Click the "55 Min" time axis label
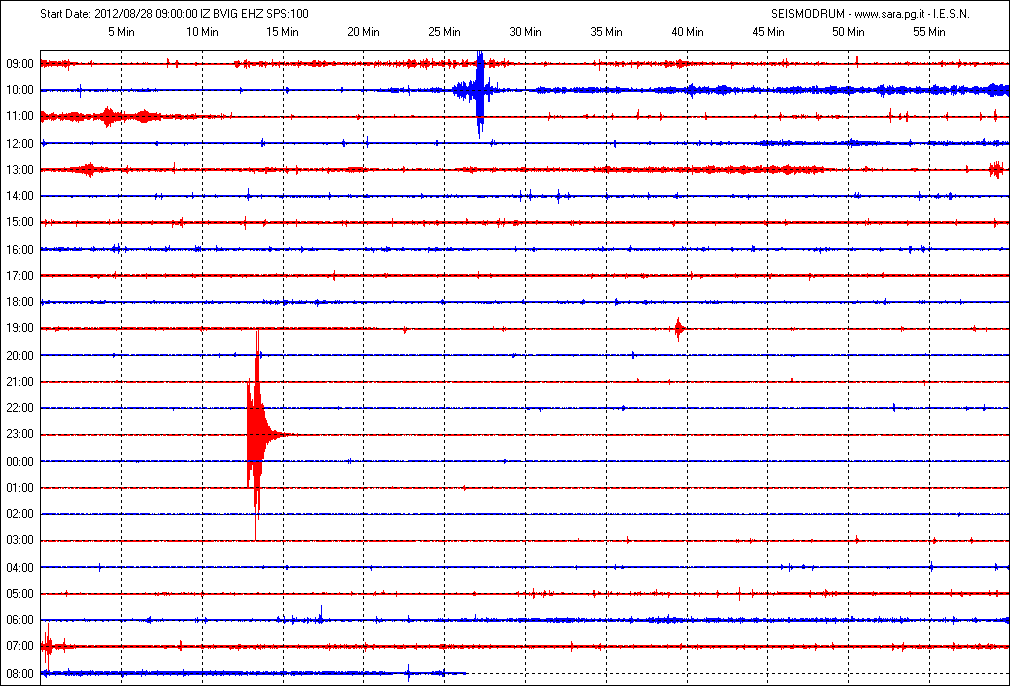The image size is (1010, 686). pos(929,32)
